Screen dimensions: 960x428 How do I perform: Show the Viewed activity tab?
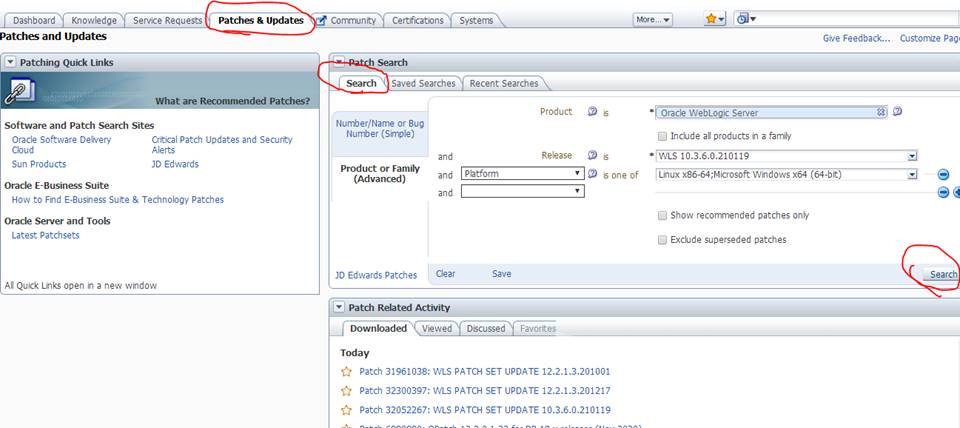click(x=437, y=328)
